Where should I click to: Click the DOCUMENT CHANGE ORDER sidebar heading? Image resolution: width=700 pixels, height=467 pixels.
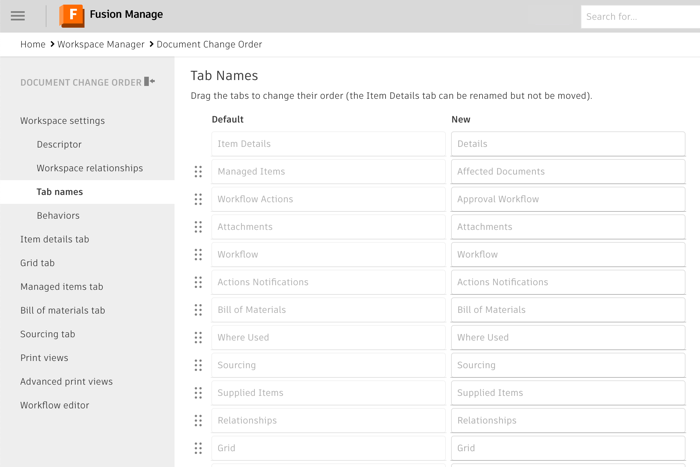click(81, 82)
